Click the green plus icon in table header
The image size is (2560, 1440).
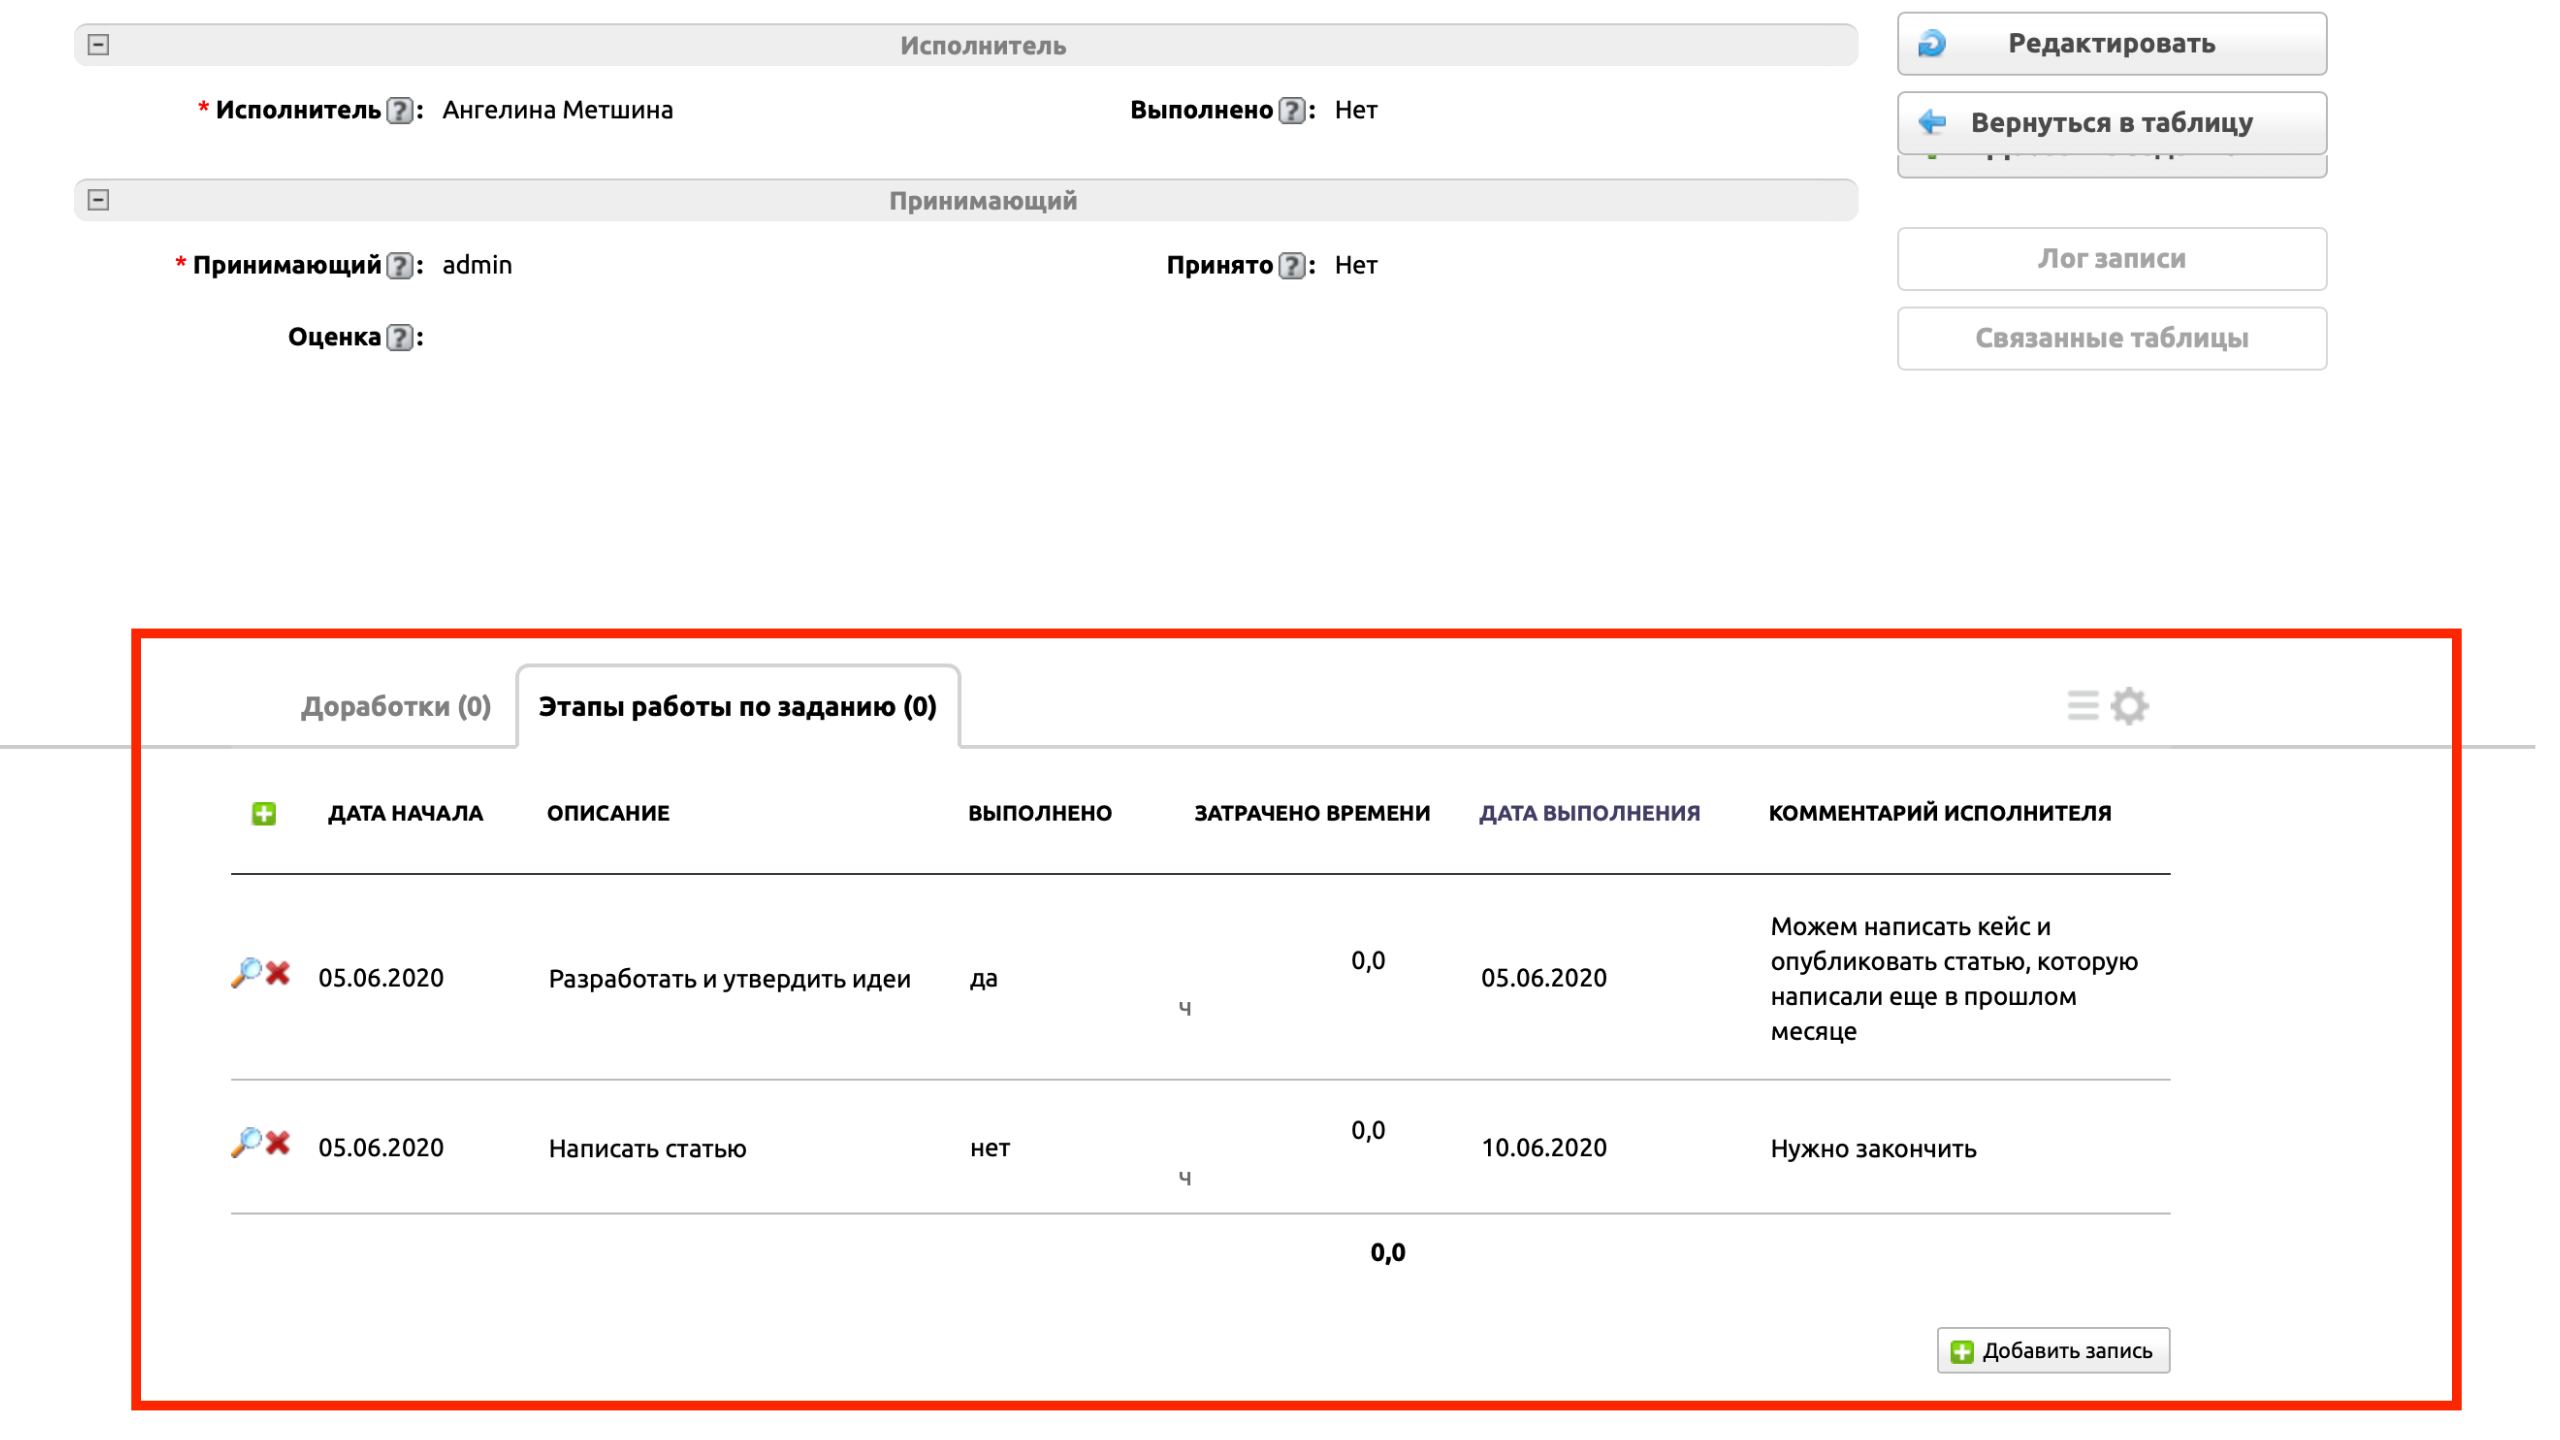(x=263, y=813)
